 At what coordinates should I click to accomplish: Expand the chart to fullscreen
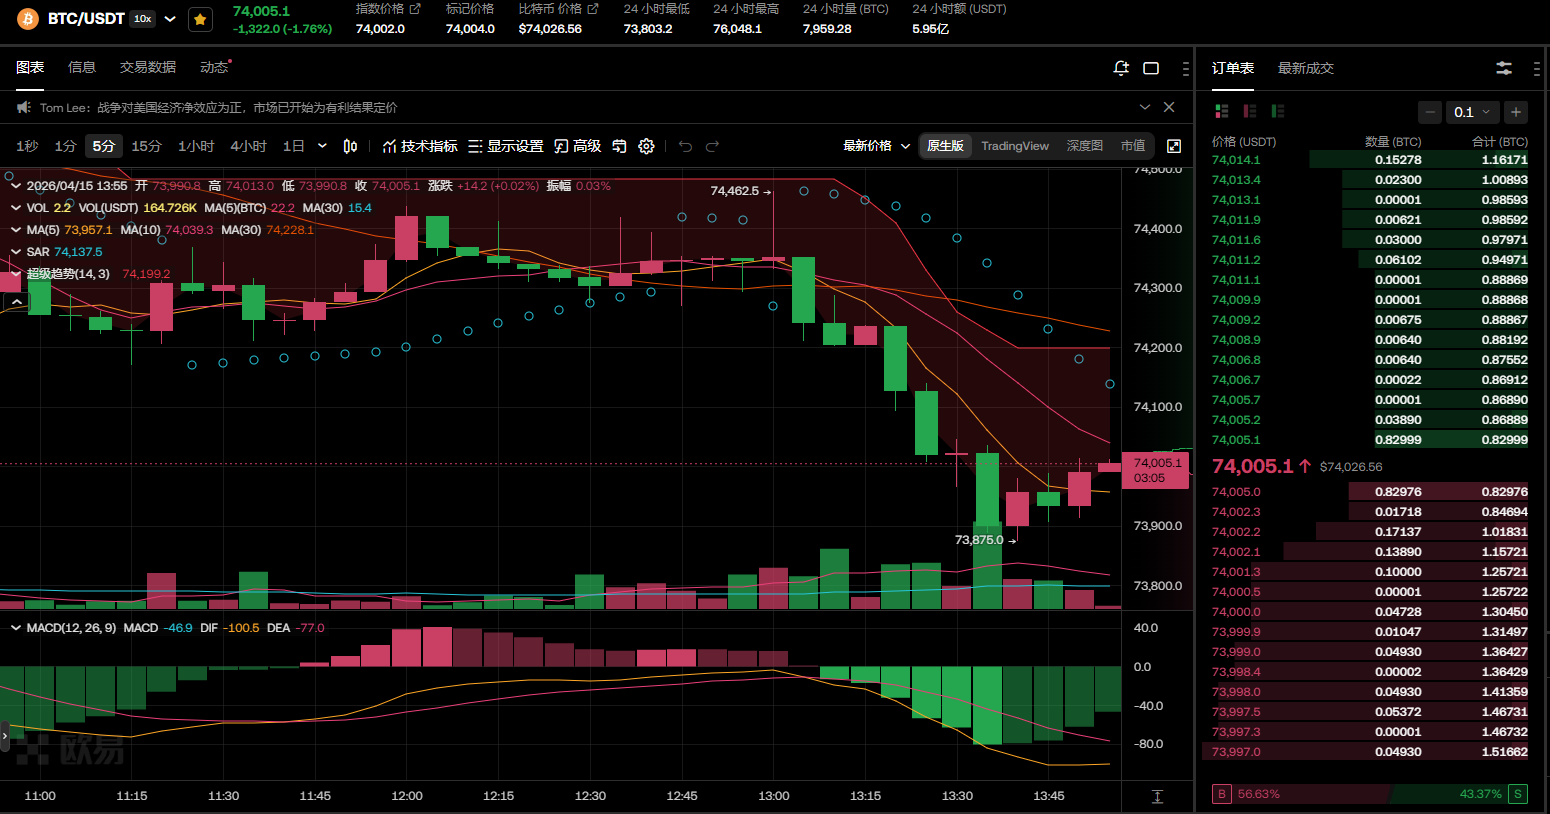1174,146
